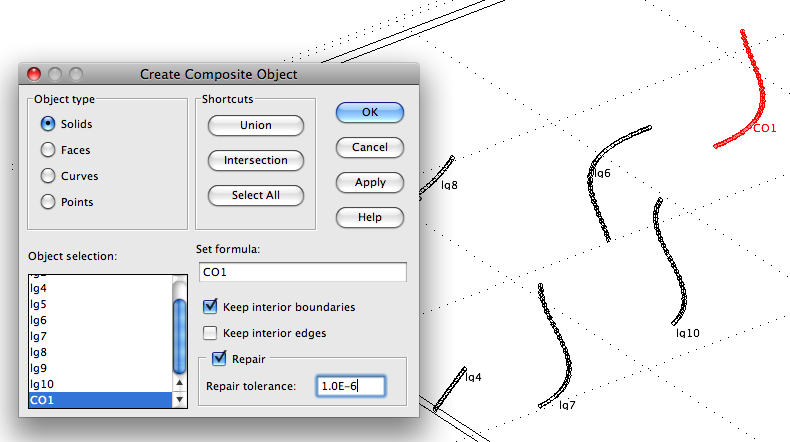Choose Faces object type
This screenshot has width=790, height=442.
[x=47, y=150]
